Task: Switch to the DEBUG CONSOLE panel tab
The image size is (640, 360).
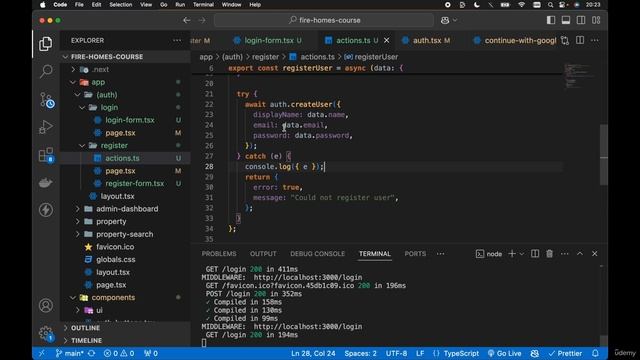Action: point(318,253)
